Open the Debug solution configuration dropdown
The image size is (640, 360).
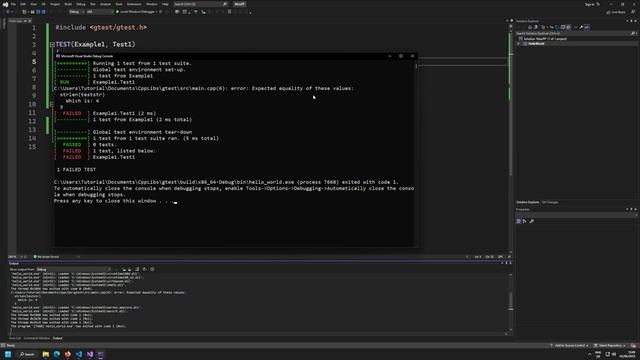pyautogui.click(x=76, y=12)
